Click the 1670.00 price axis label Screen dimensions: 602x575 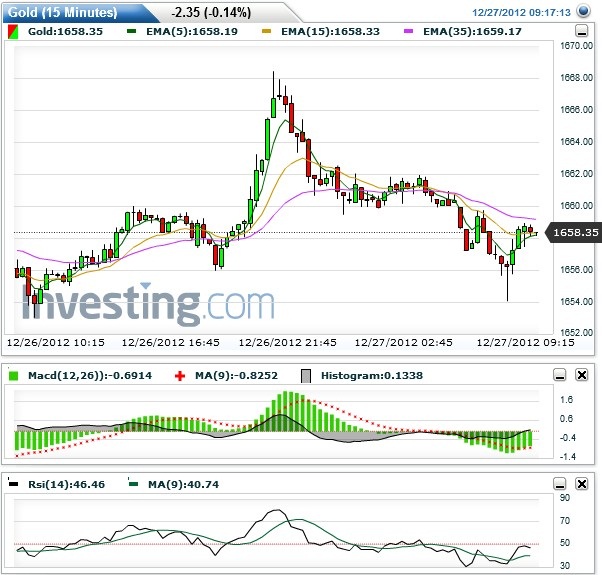pyautogui.click(x=576, y=46)
